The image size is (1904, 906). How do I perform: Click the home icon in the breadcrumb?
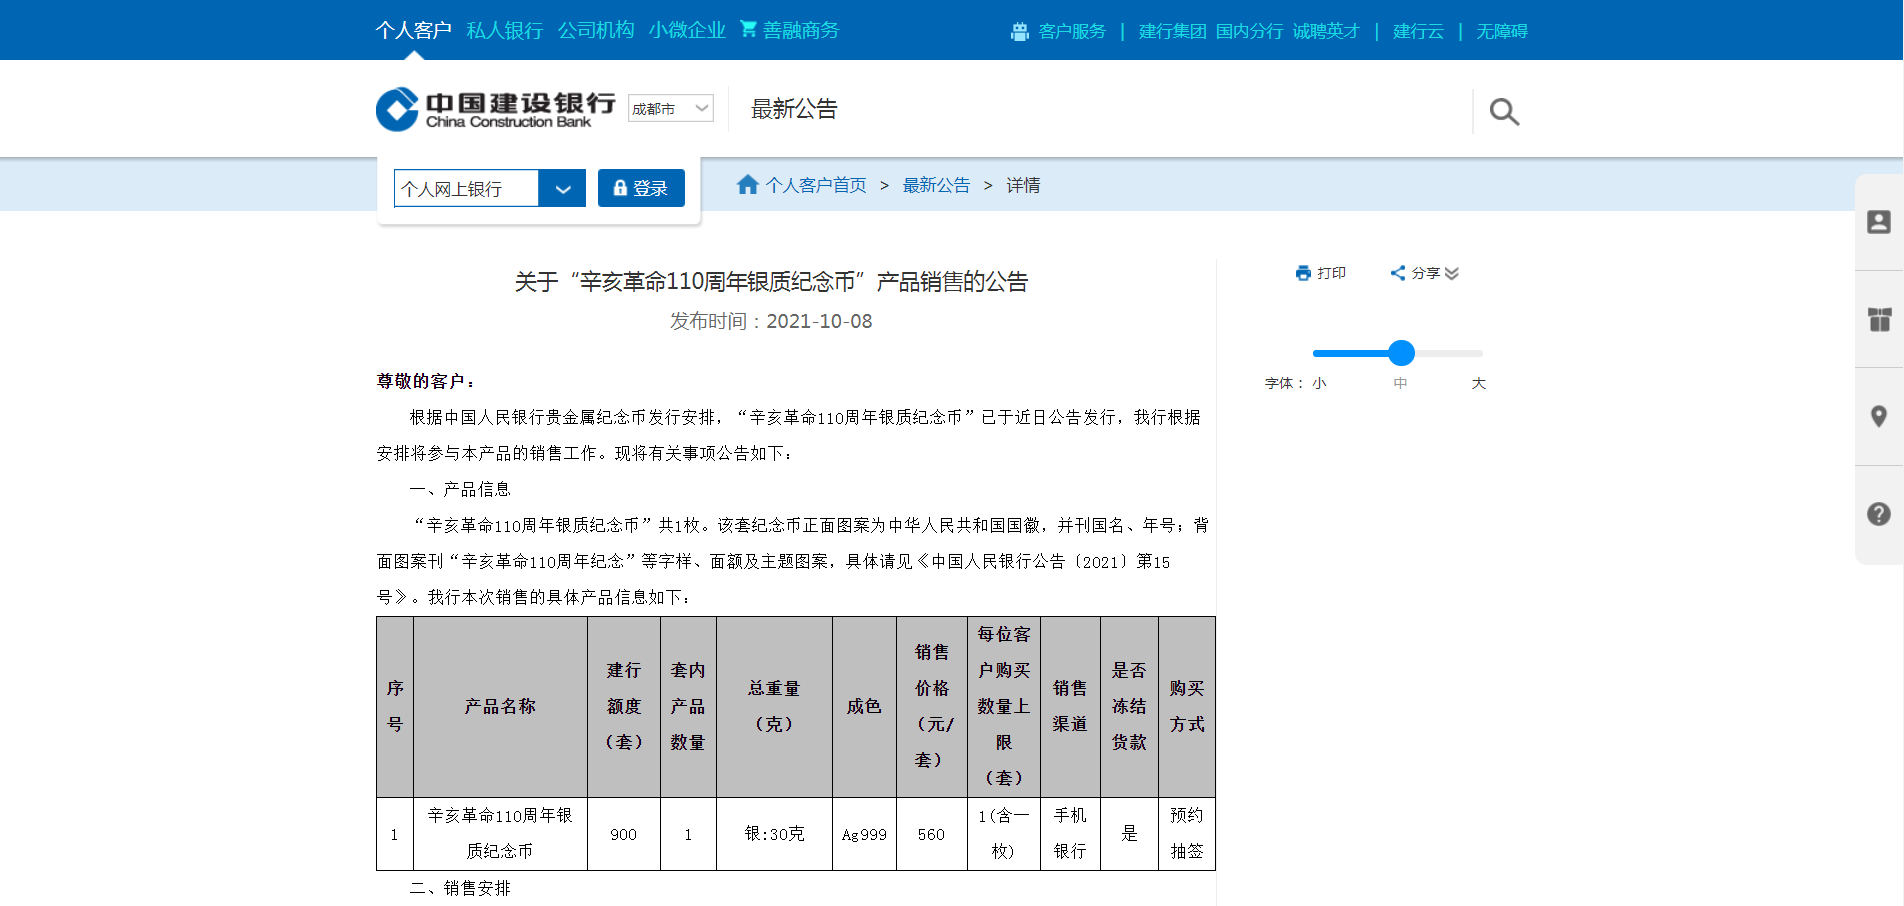click(x=747, y=185)
